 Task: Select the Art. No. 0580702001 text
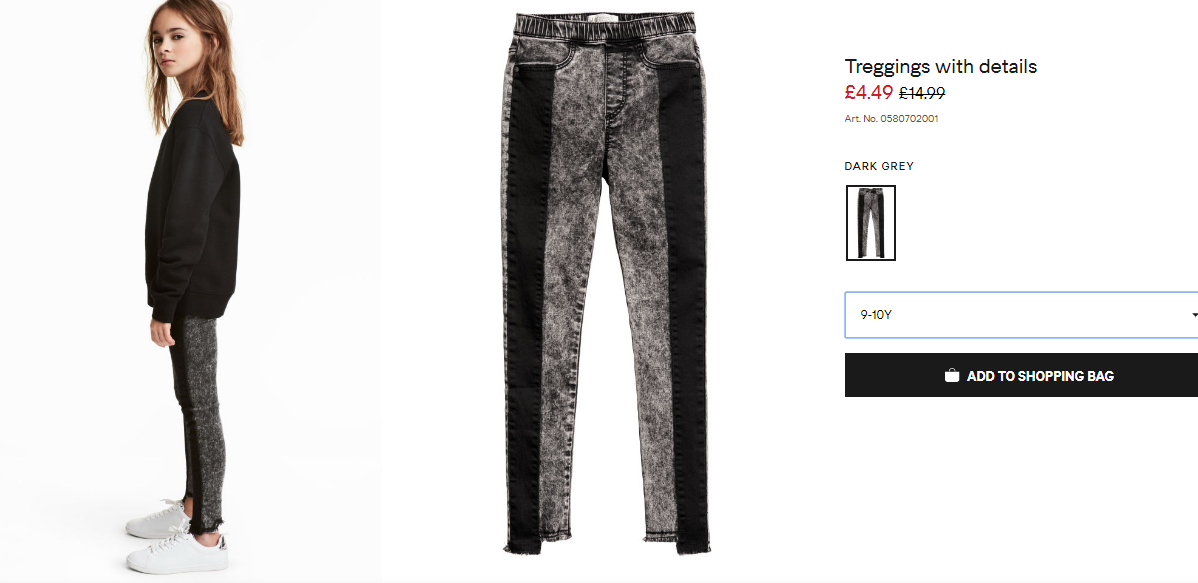coord(891,118)
